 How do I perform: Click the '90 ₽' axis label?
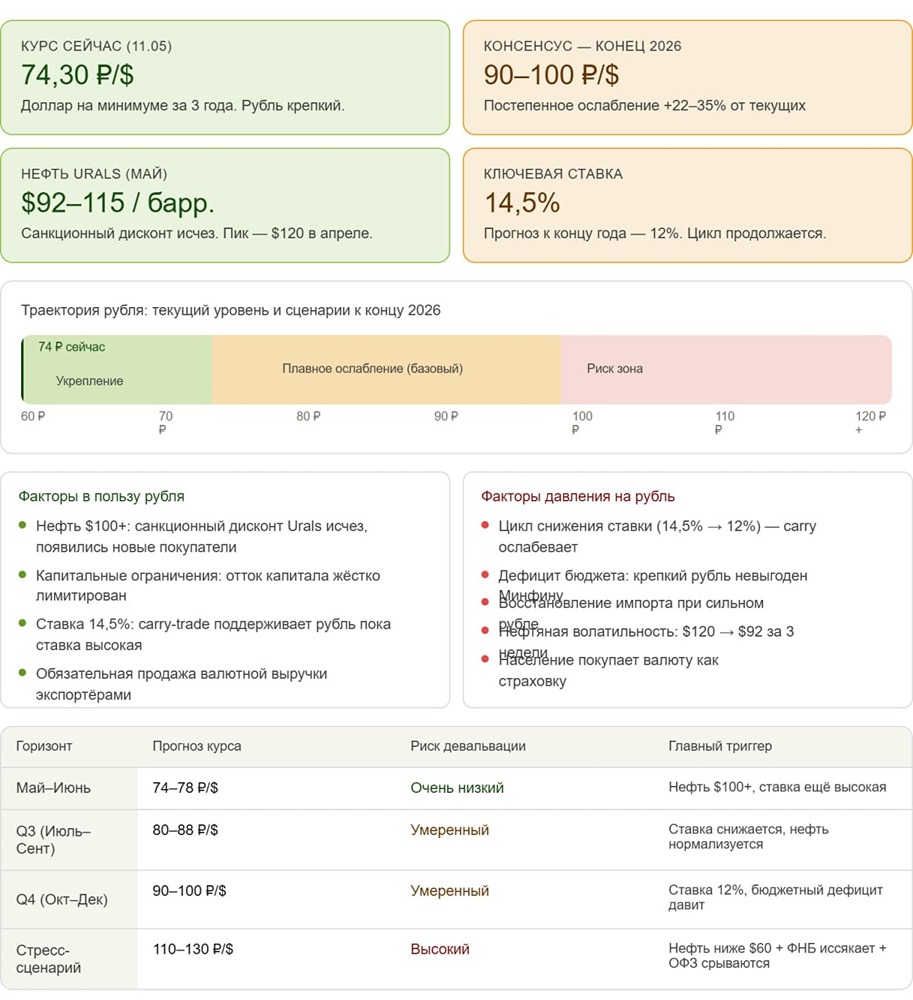[x=446, y=416]
